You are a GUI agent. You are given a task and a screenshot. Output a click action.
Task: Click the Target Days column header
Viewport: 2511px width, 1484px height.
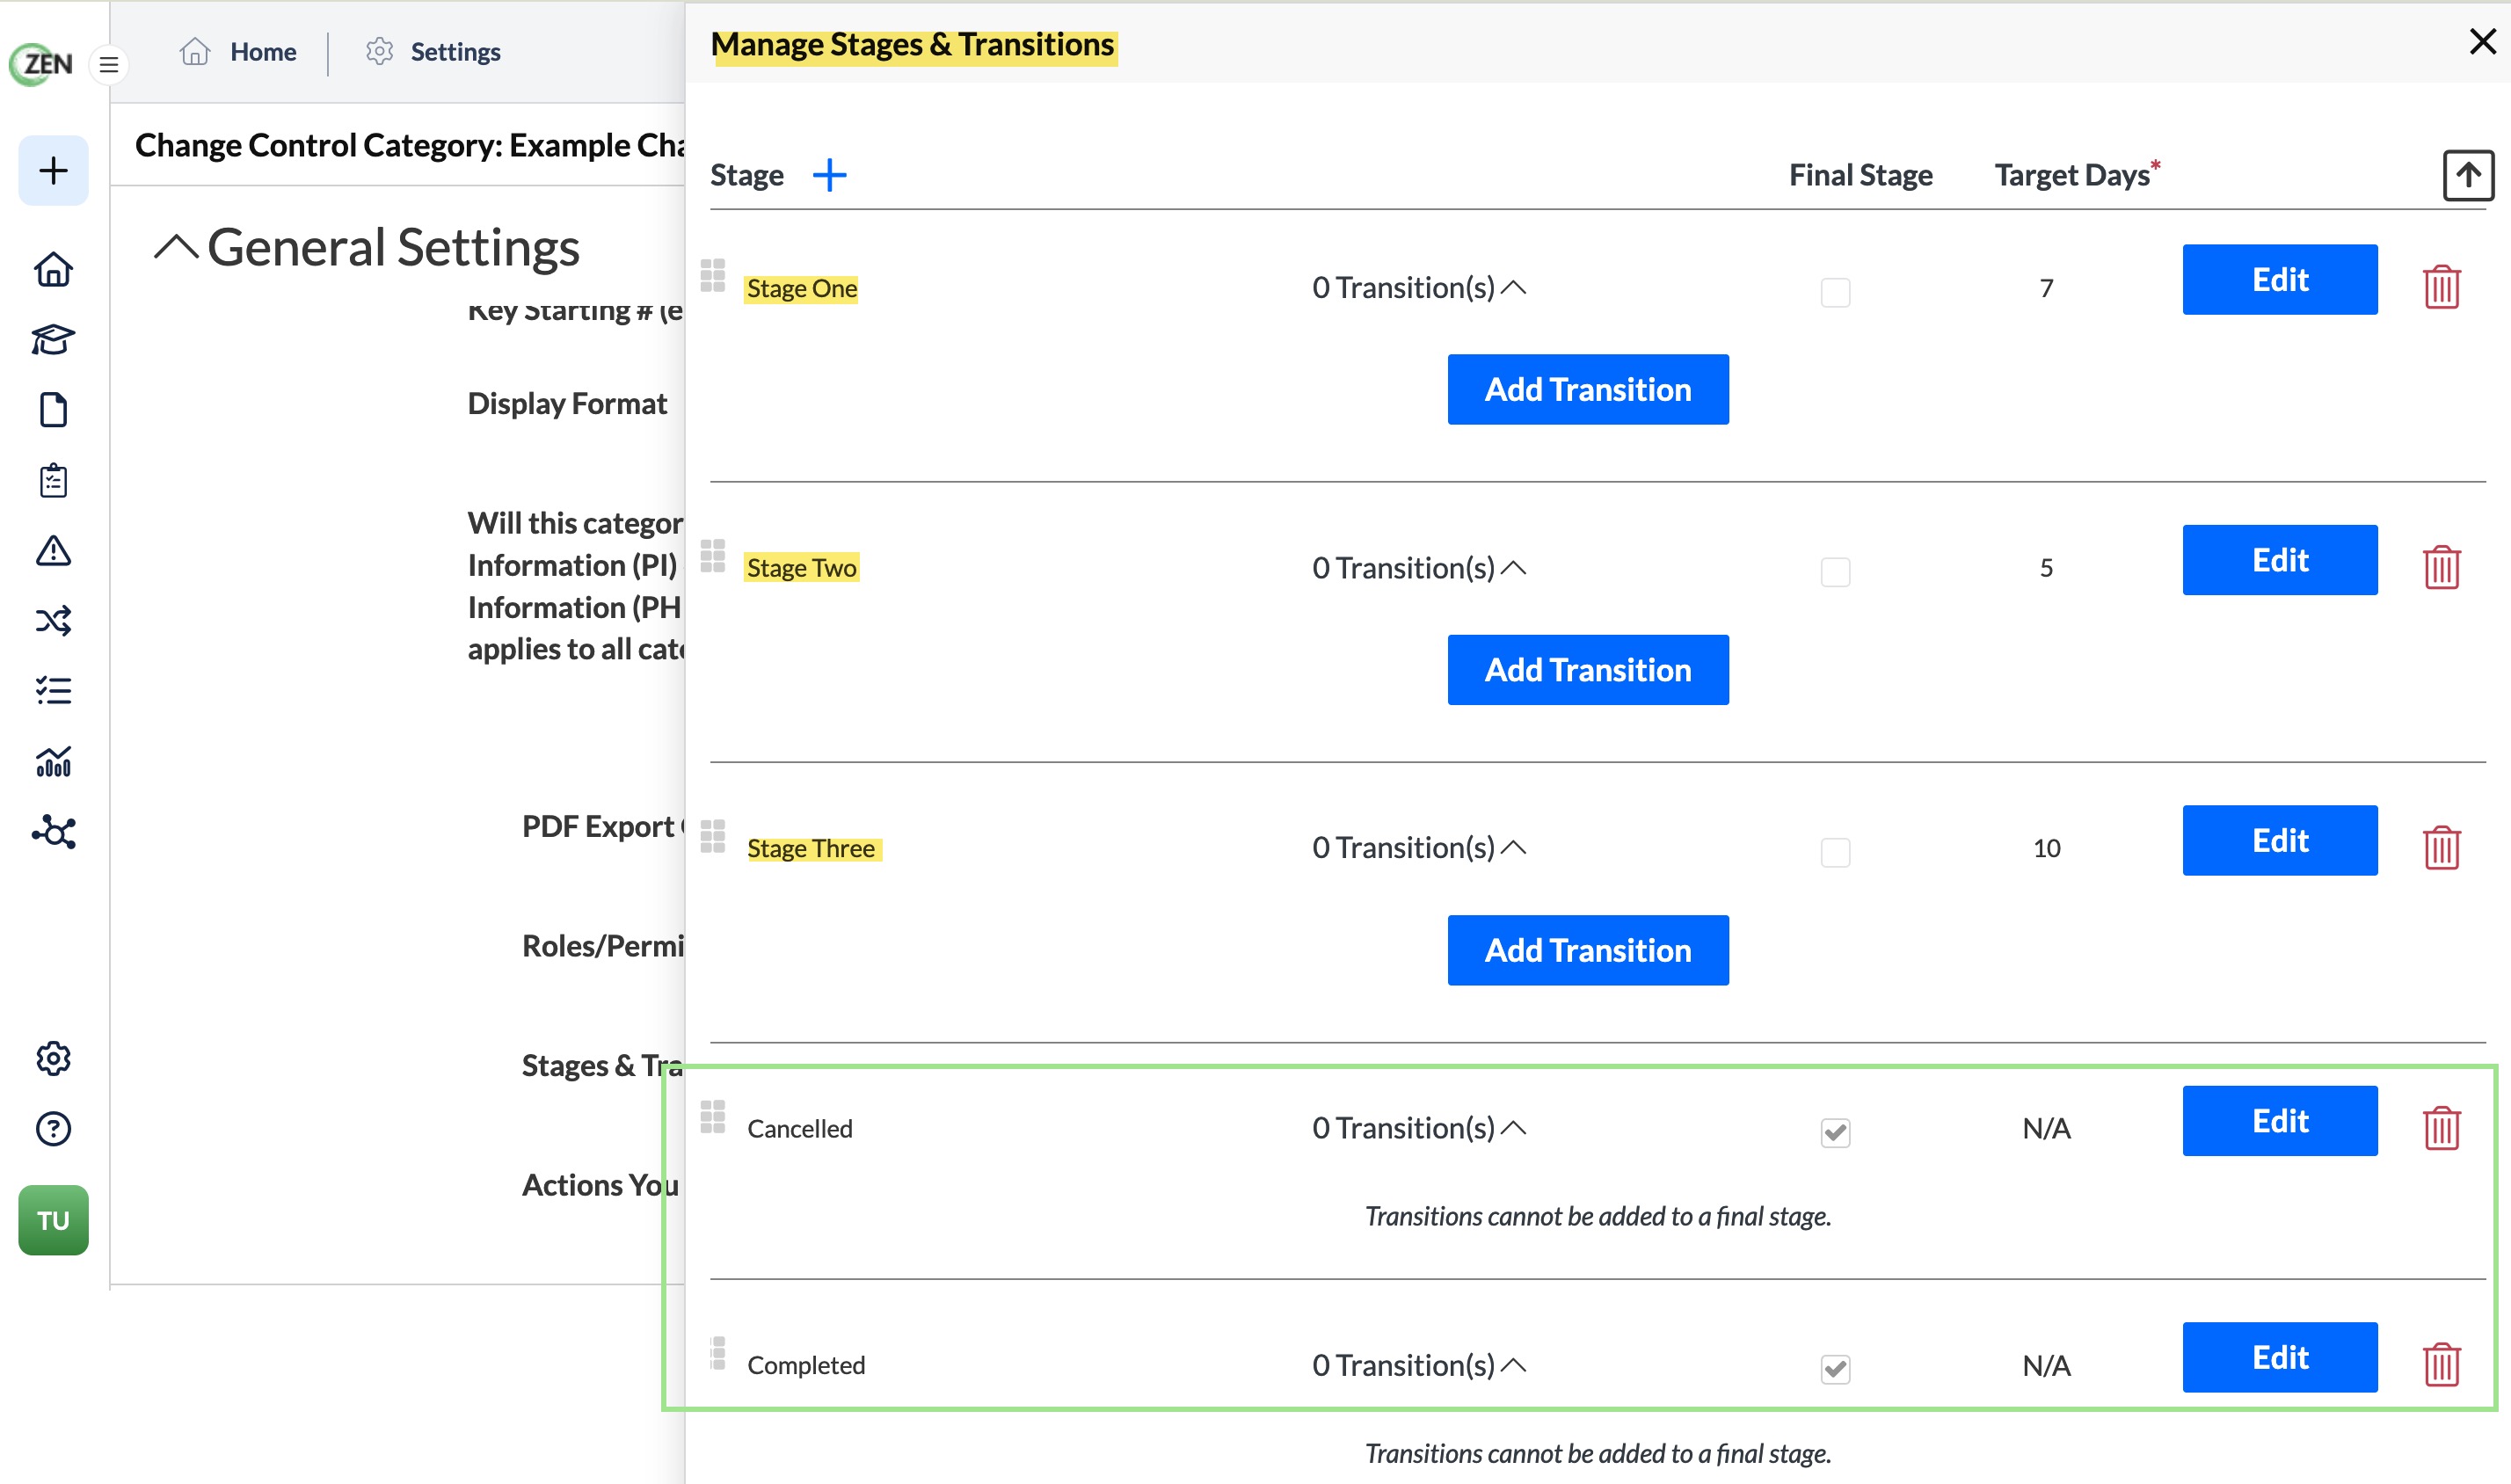tap(2076, 175)
